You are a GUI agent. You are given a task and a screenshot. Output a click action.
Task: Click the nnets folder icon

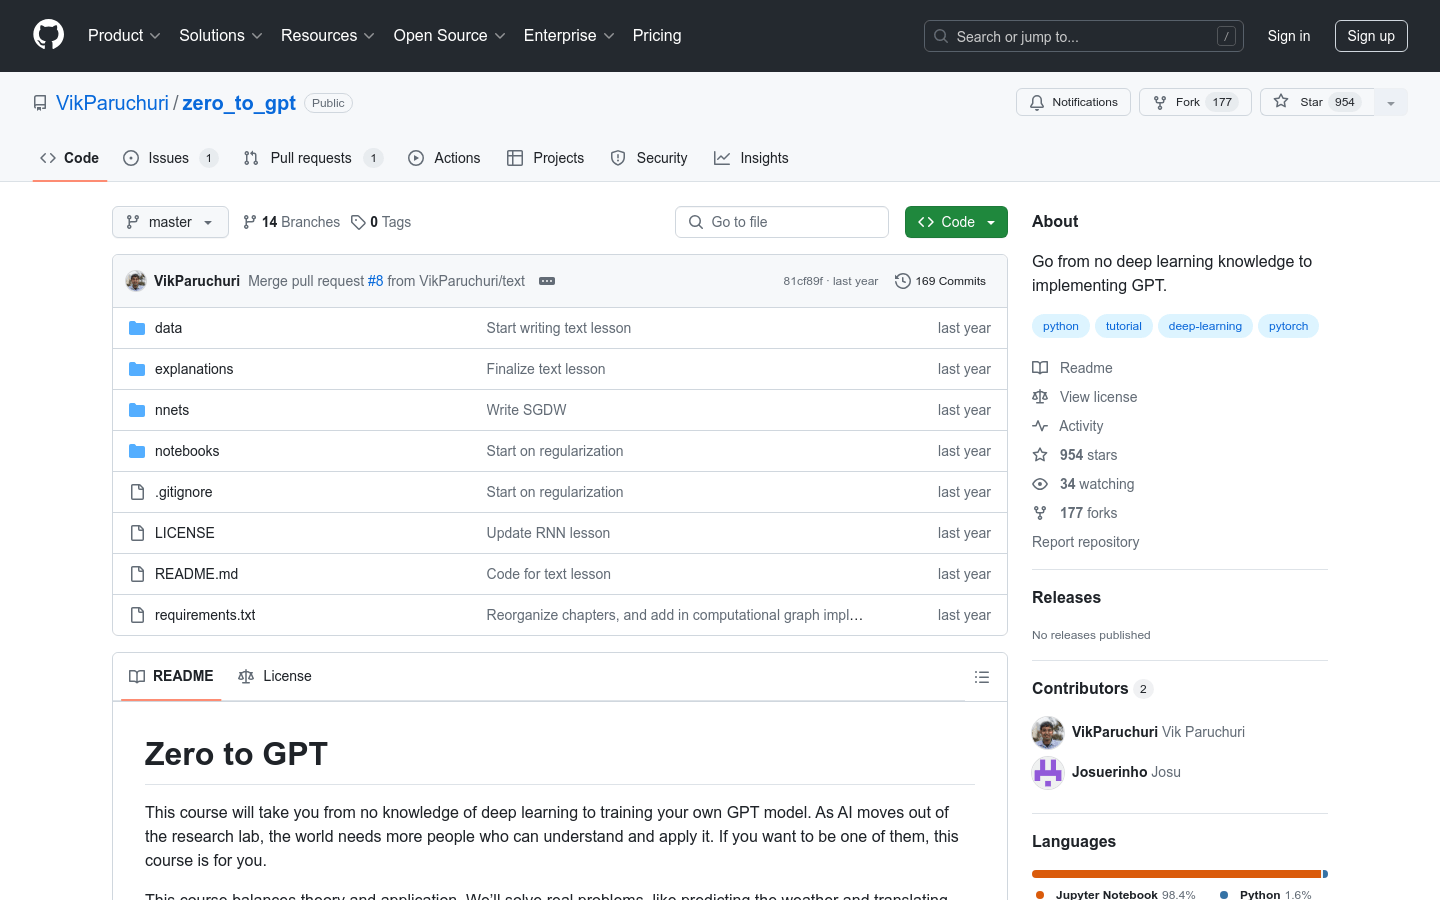[137, 410]
